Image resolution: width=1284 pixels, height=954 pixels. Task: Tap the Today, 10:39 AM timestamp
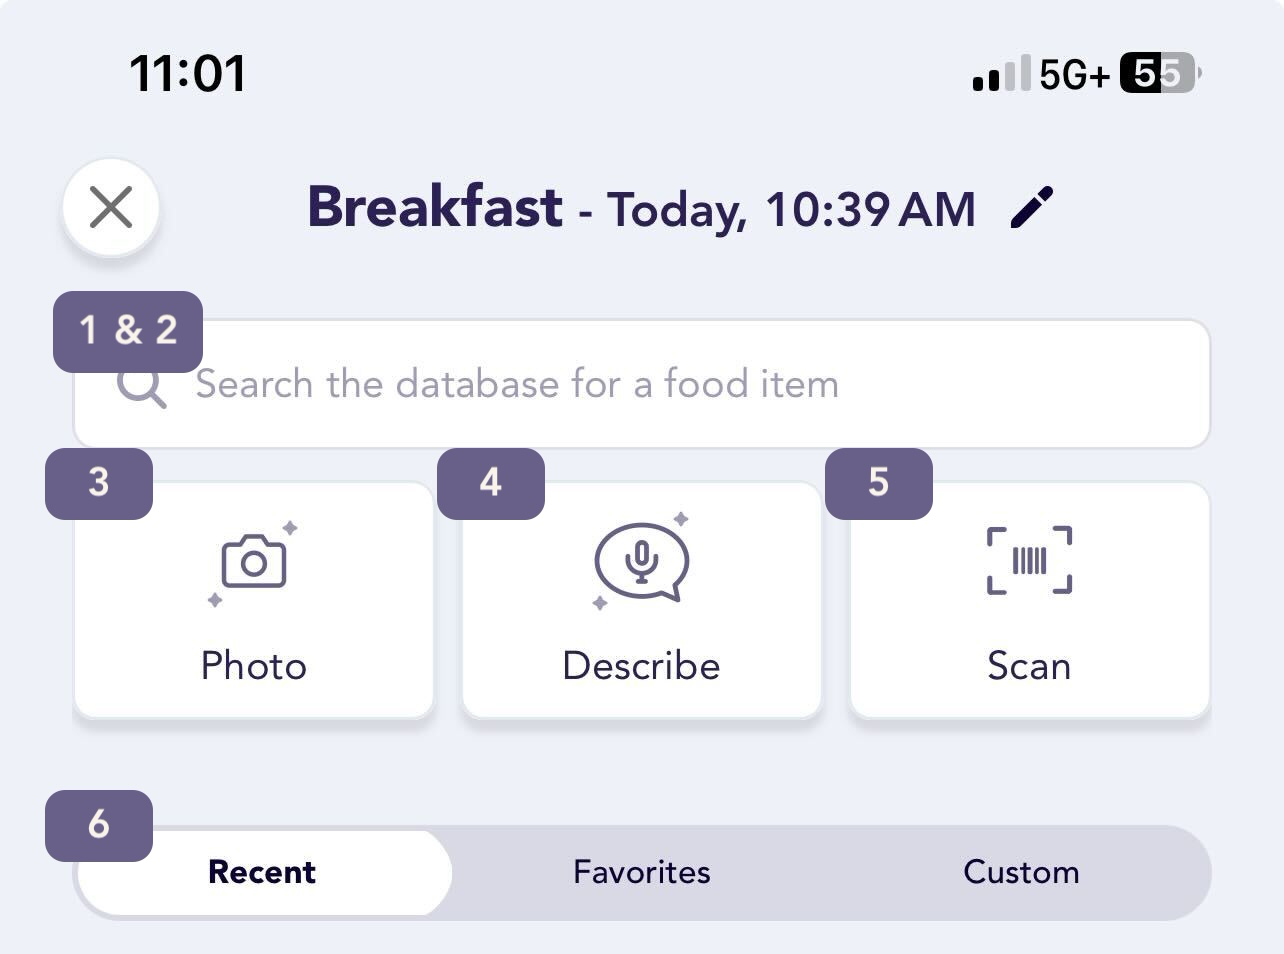(791, 210)
